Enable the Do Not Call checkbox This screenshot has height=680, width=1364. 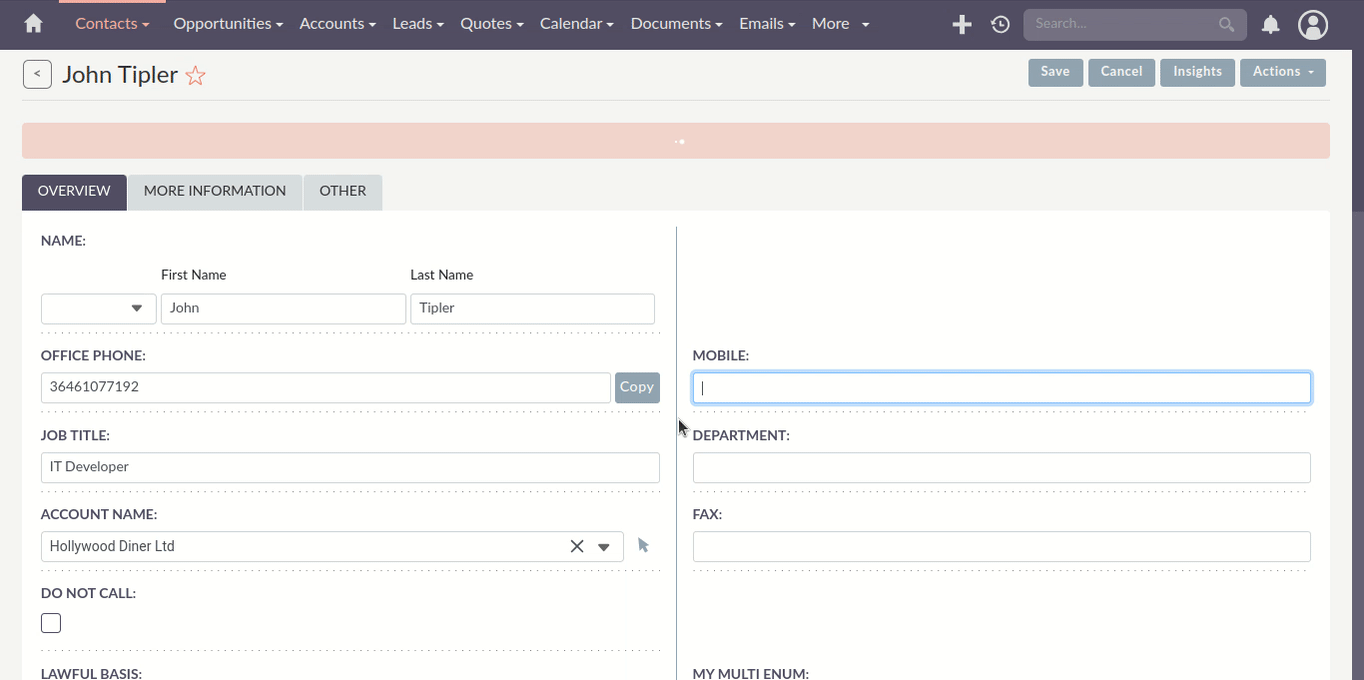click(x=50, y=622)
